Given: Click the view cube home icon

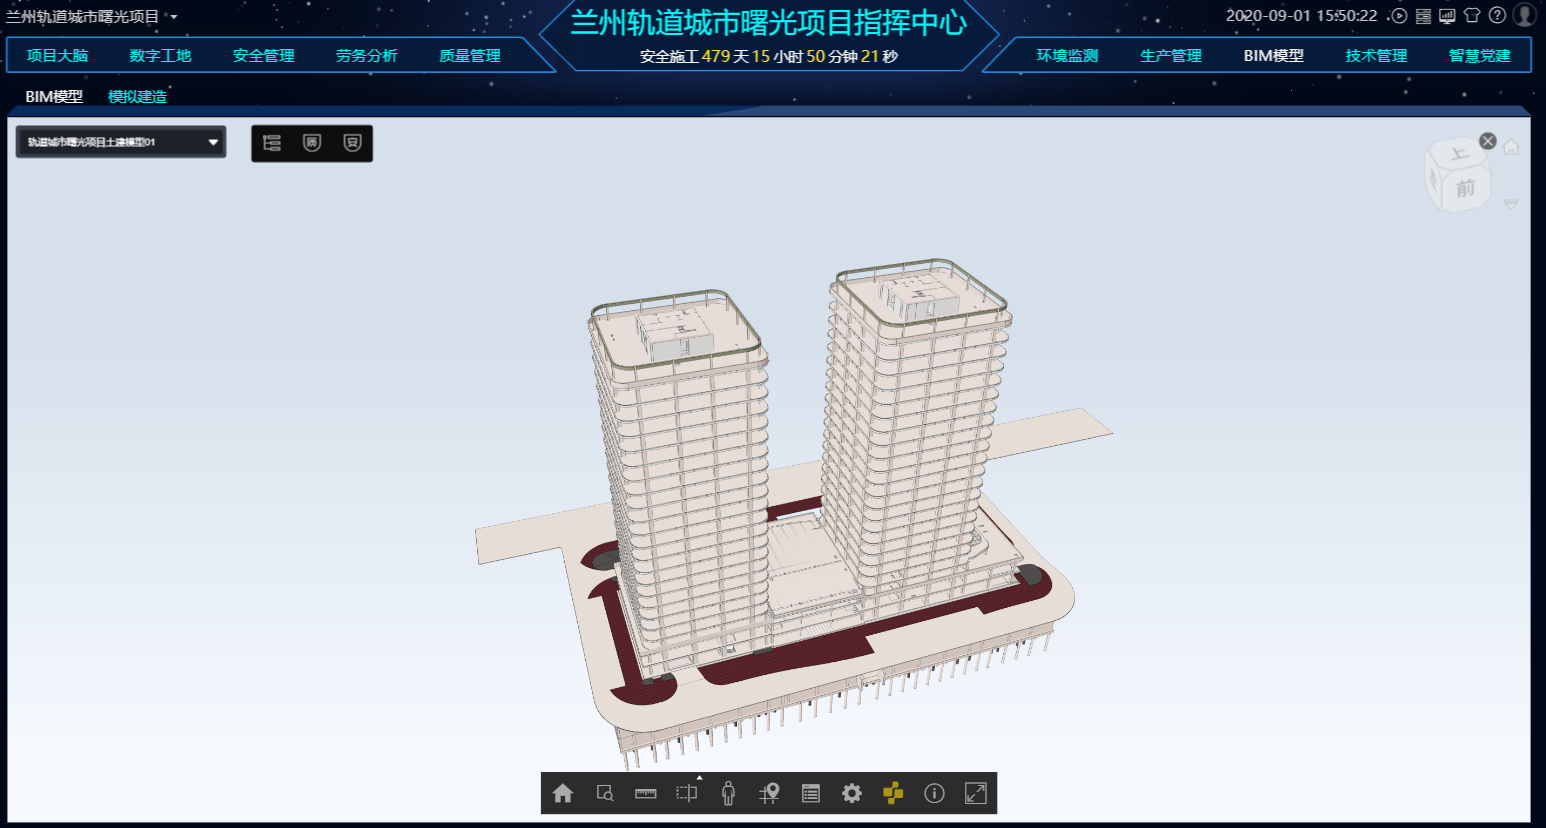Looking at the screenshot, I should (1511, 147).
